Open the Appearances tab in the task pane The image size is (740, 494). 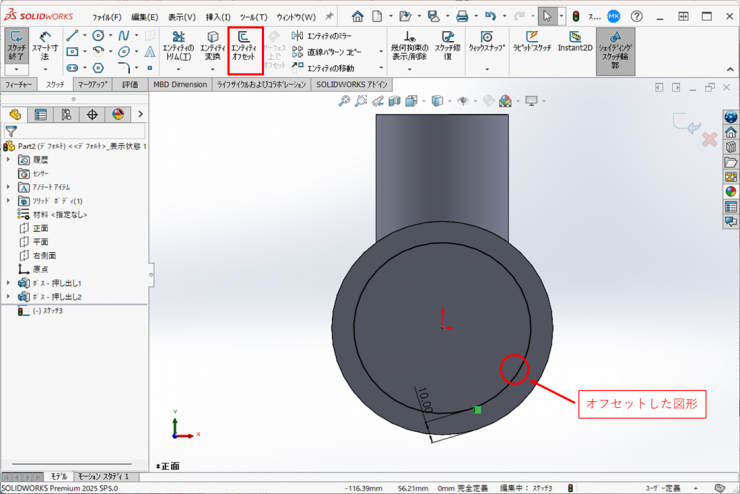point(730,191)
